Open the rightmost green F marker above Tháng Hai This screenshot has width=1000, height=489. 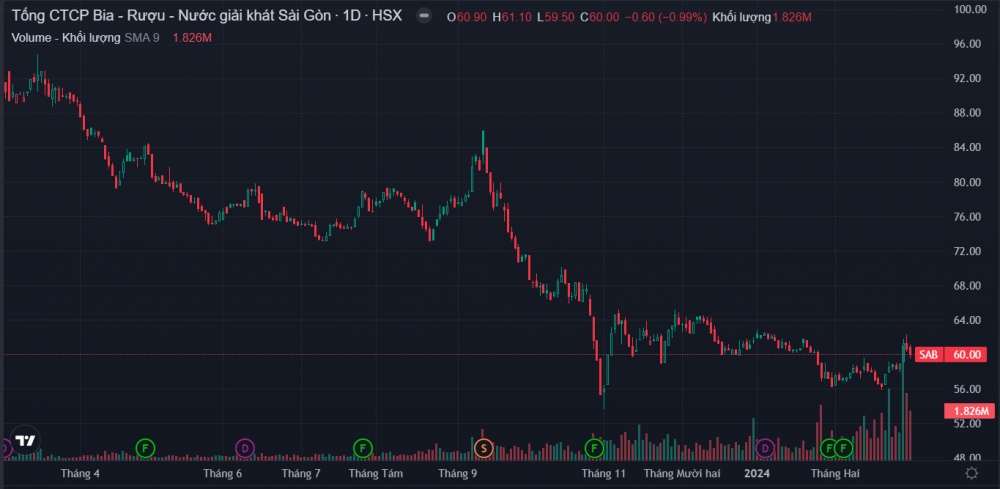tap(844, 448)
